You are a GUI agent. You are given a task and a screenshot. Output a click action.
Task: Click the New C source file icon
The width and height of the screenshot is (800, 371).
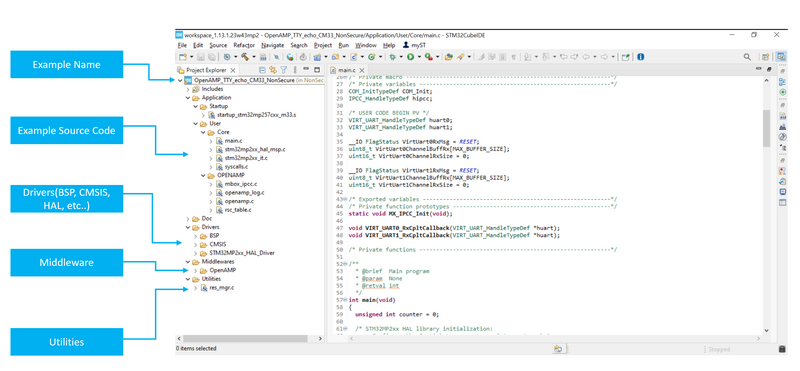point(354,57)
